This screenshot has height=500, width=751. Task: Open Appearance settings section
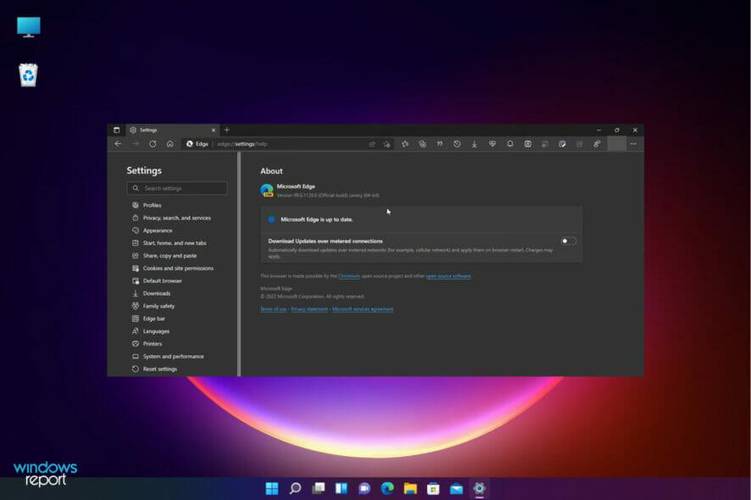coord(158,230)
